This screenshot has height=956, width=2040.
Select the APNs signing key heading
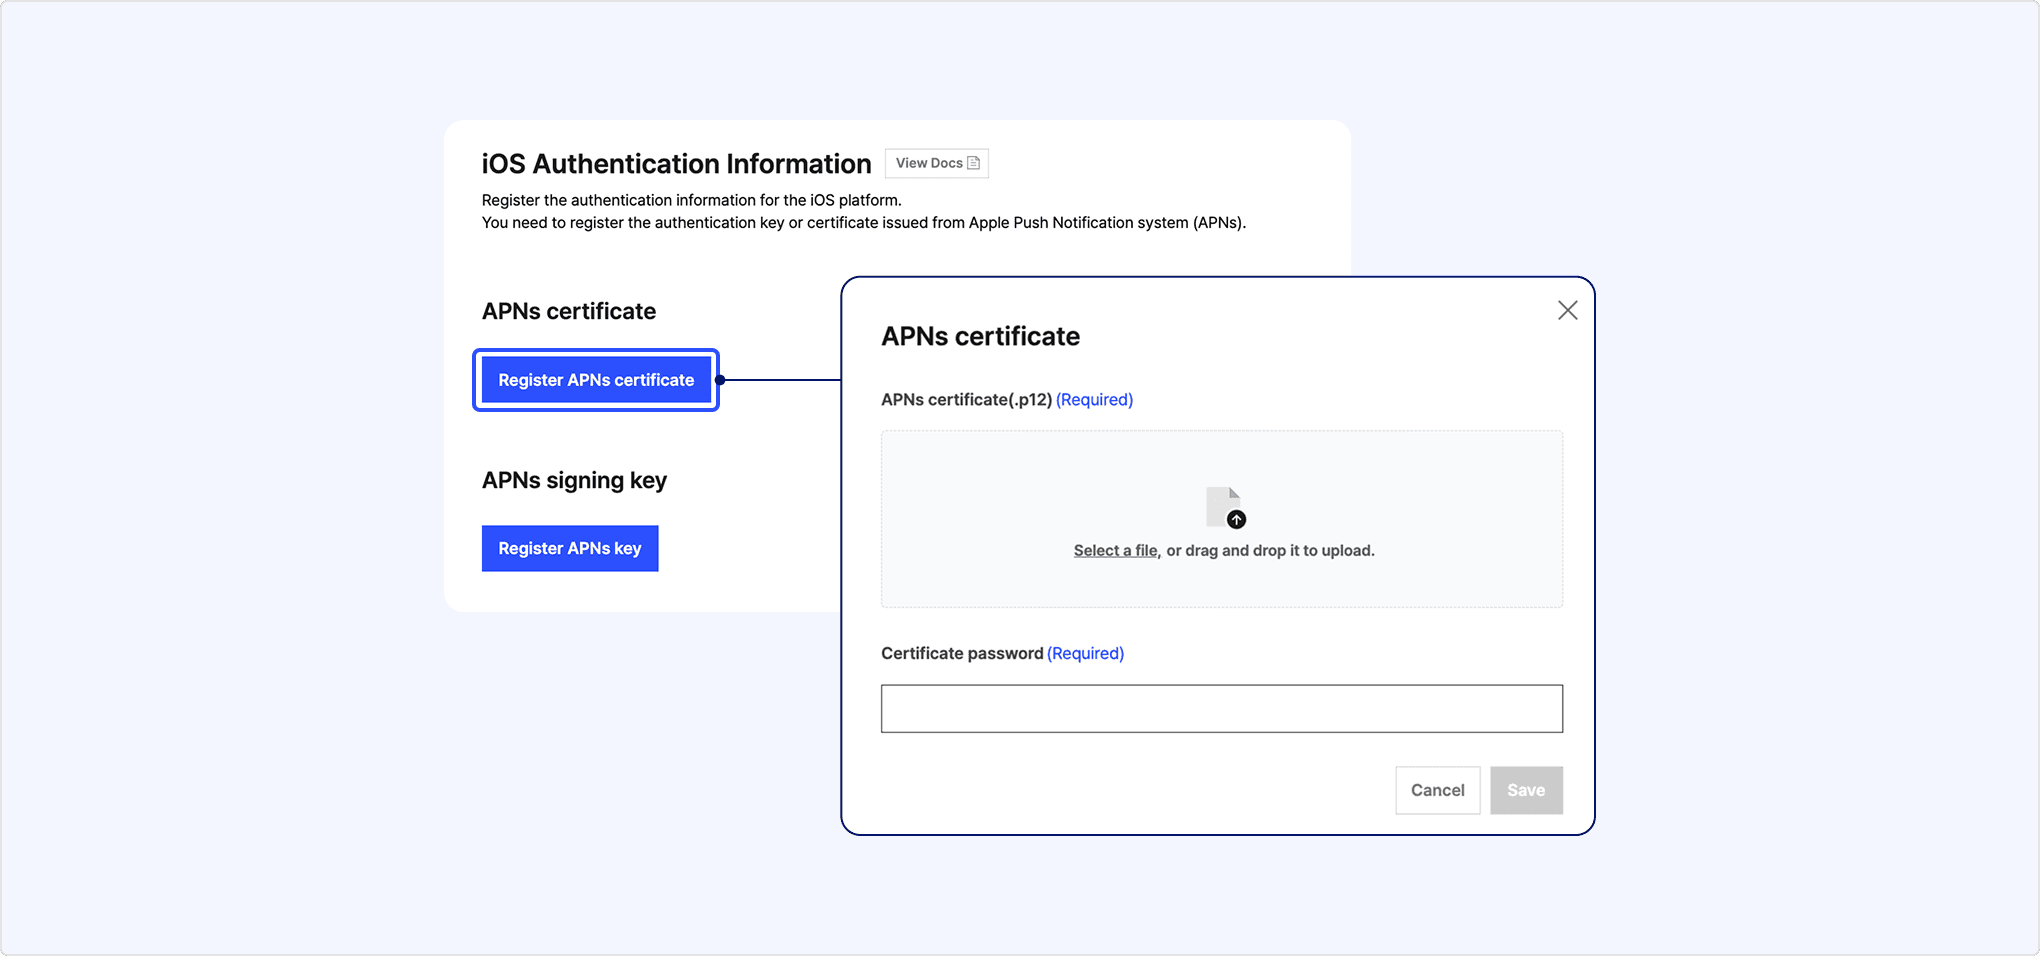pyautogui.click(x=574, y=481)
